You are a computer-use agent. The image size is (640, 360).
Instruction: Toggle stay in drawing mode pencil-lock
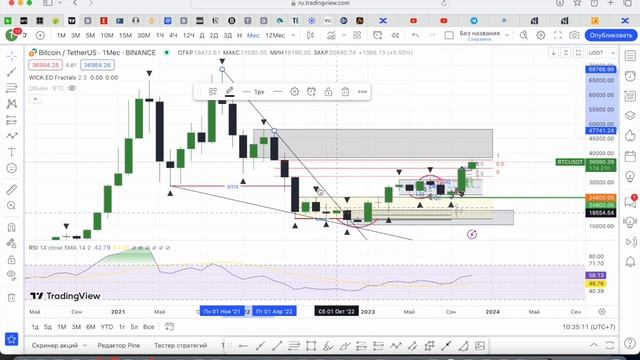click(x=11, y=243)
